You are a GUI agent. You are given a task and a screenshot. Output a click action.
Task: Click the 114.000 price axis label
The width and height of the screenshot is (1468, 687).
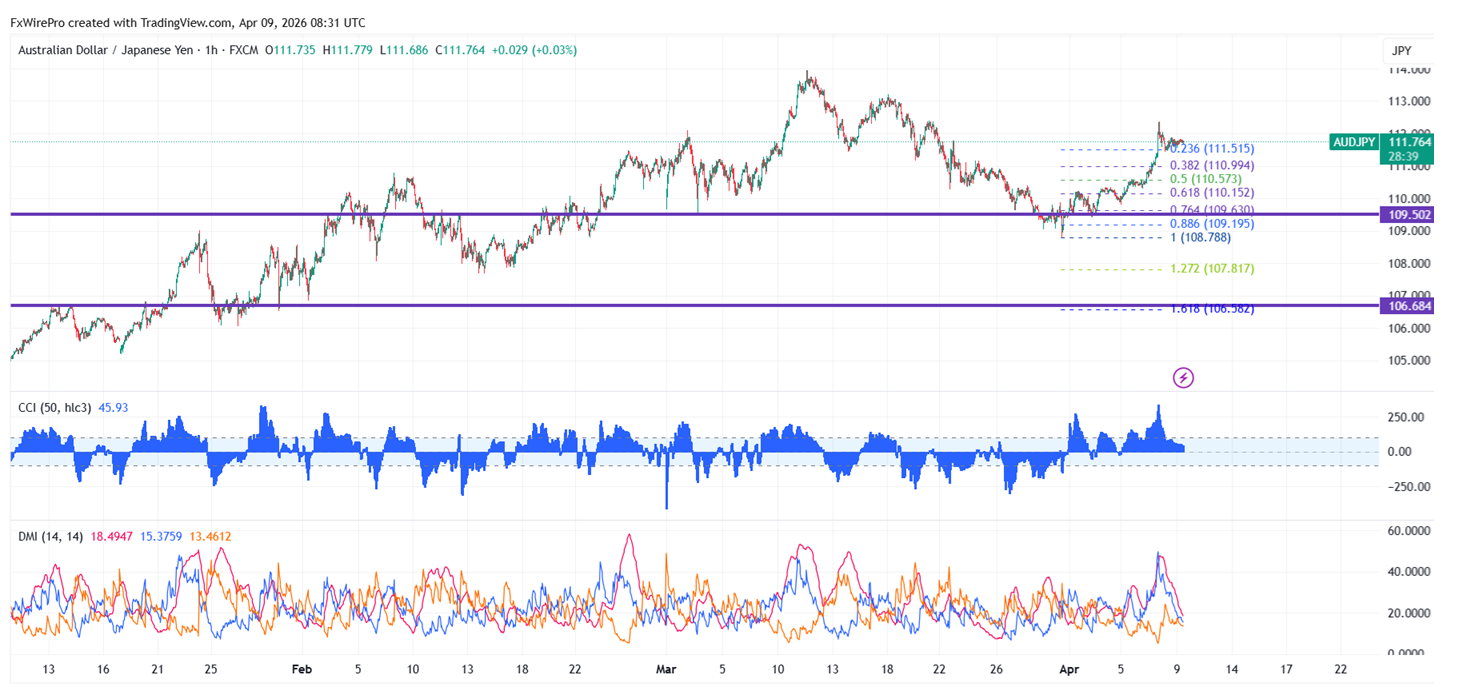pos(1407,69)
